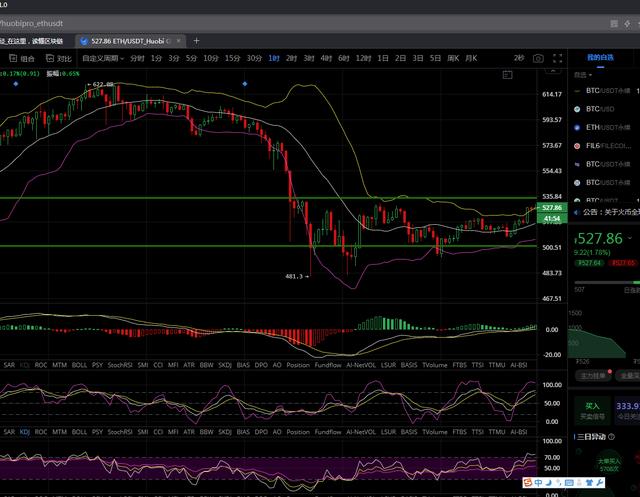Open the 组合 combination chart icon
The height and width of the screenshot is (497, 640).
click(13, 58)
